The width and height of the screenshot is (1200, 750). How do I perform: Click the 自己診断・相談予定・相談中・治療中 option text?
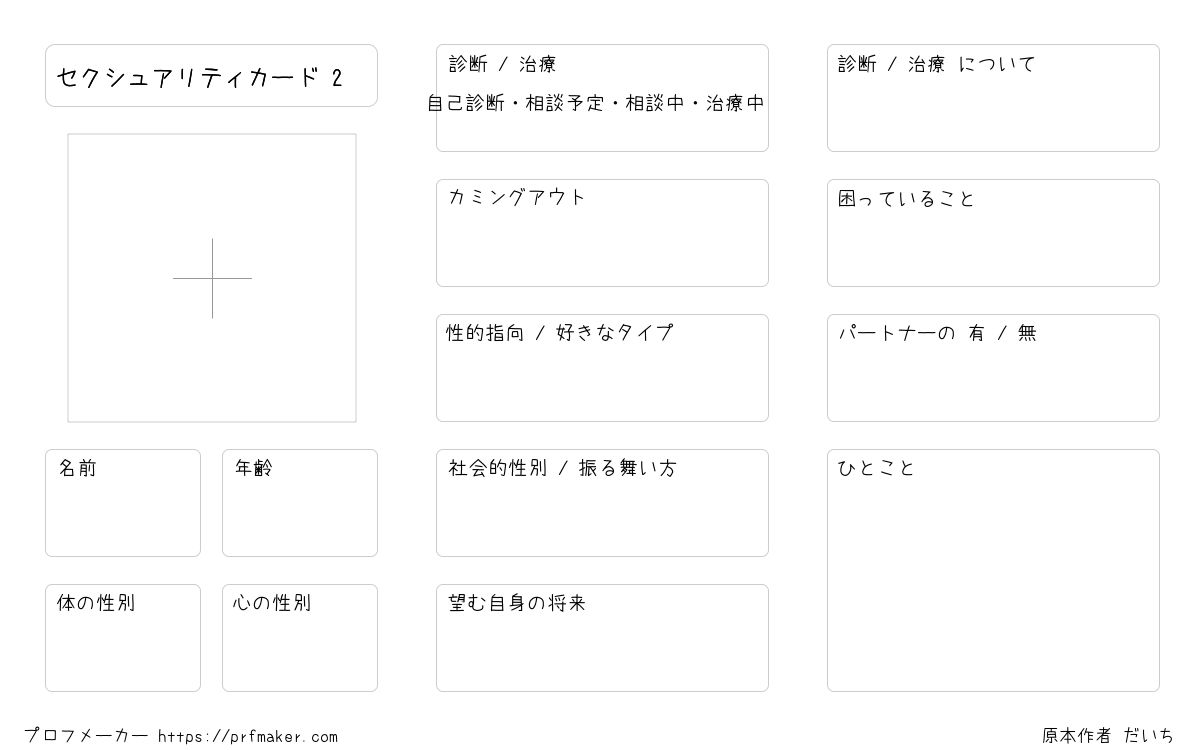(596, 103)
